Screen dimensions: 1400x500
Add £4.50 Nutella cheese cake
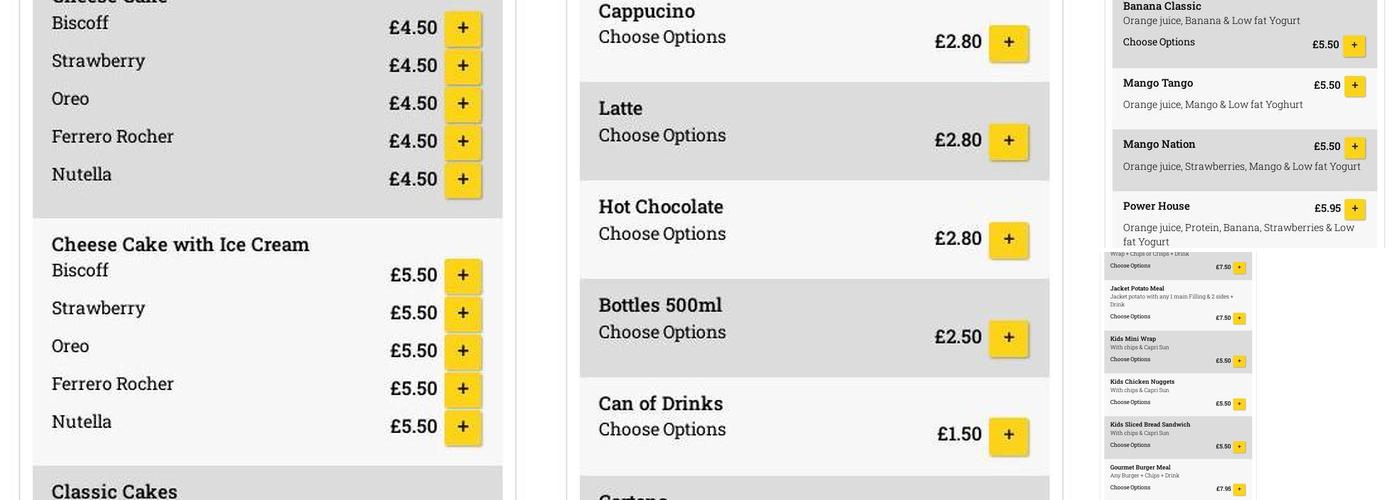point(463,180)
